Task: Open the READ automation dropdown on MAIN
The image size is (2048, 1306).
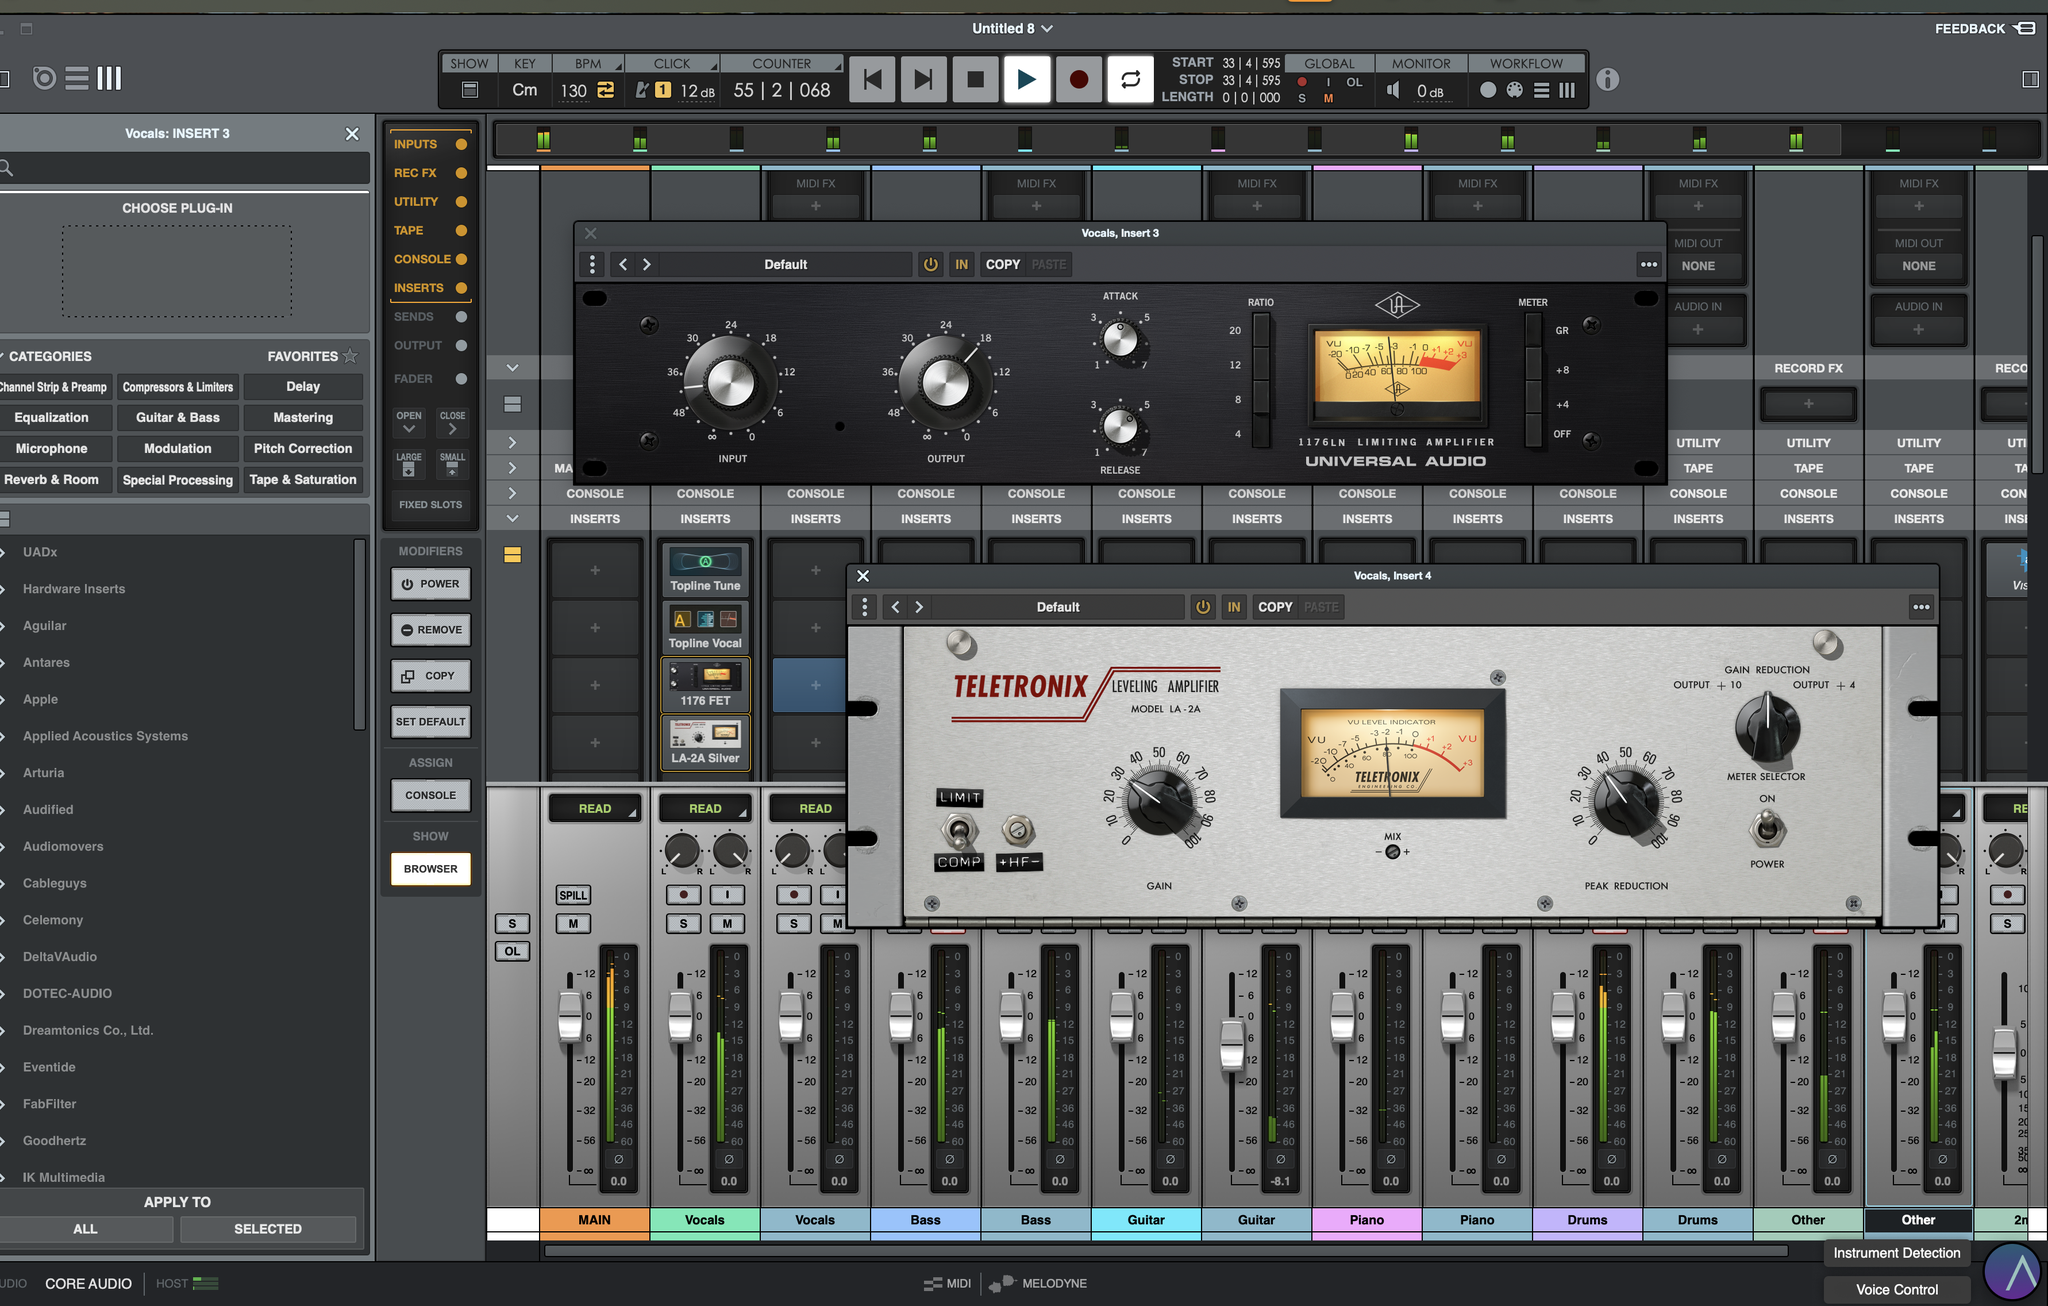Action: 595,808
